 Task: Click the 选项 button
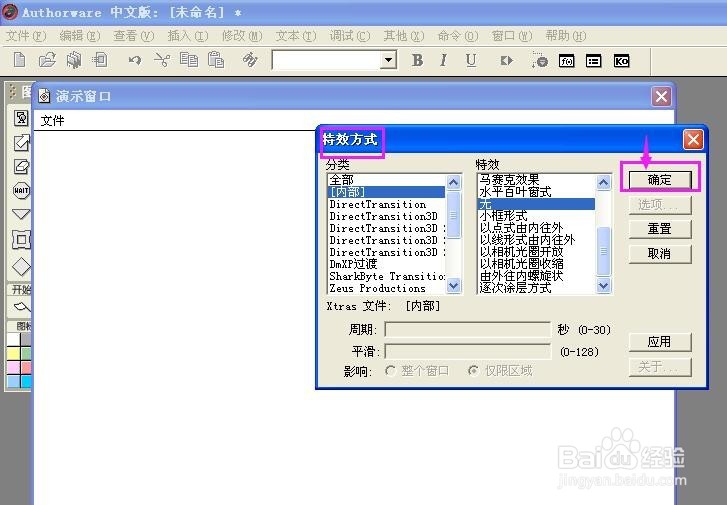click(660, 205)
